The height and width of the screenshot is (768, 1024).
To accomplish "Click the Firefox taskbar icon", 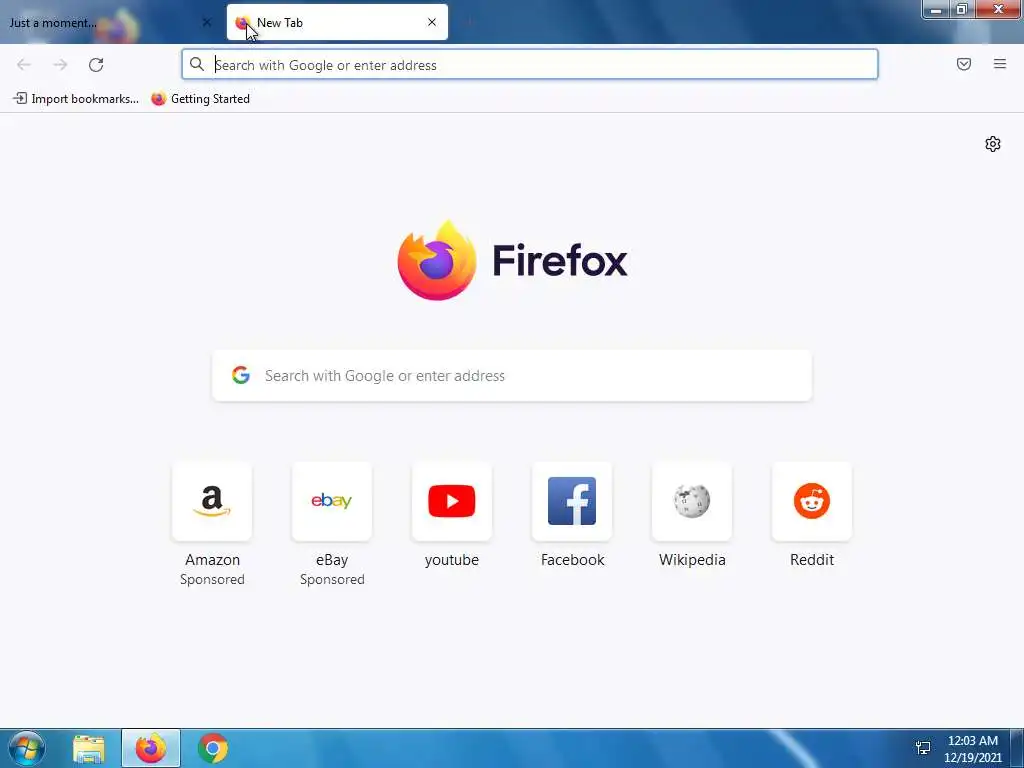I will coord(151,748).
